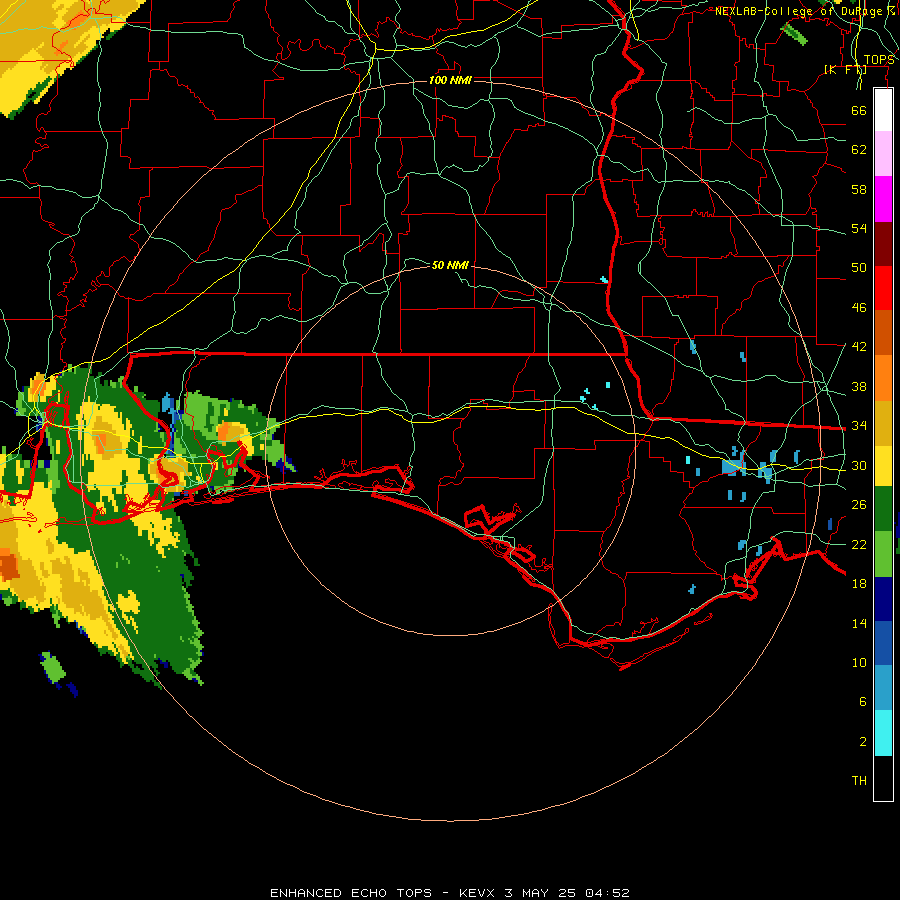Click the cyan legend swatch
The height and width of the screenshot is (900, 900).
[x=883, y=733]
